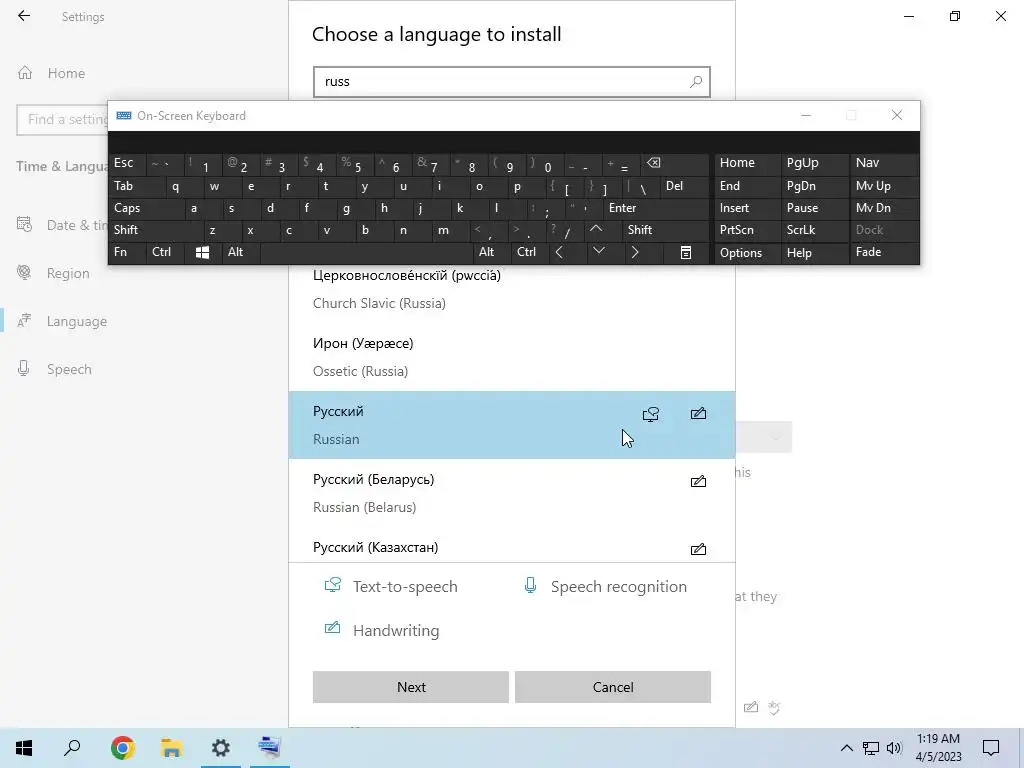
Task: Click the spacebar on On-Screen Keyboard
Action: coord(366,253)
